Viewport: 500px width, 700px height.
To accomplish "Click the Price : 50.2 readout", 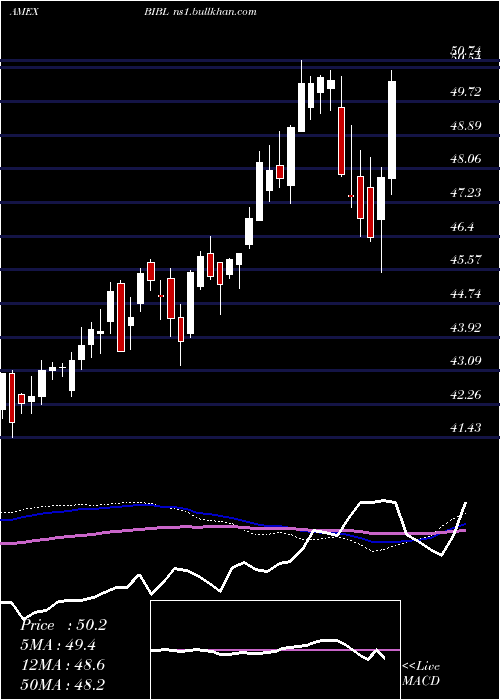I will [63, 625].
